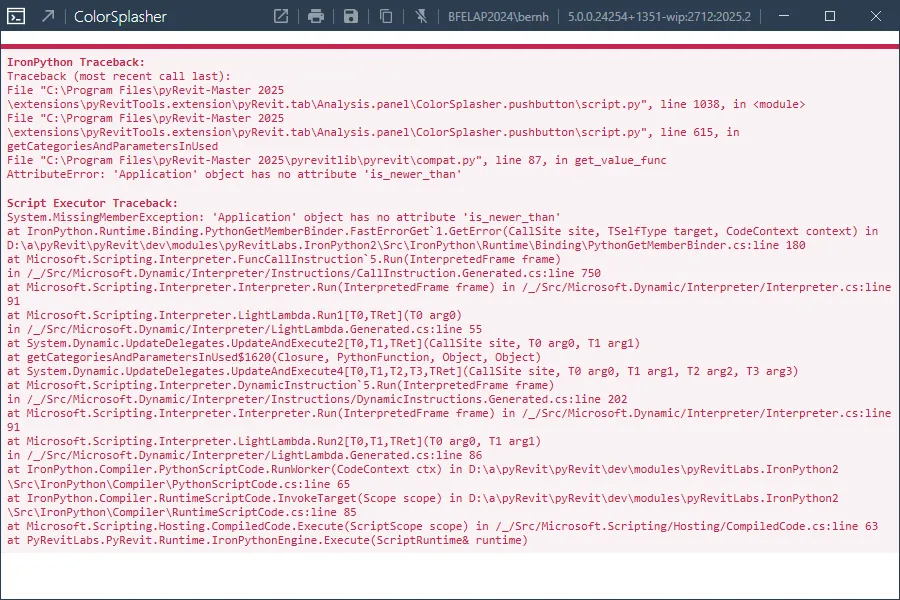The height and width of the screenshot is (600, 900).
Task: Click the line mentioning script.py line 1038
Action: point(406,104)
